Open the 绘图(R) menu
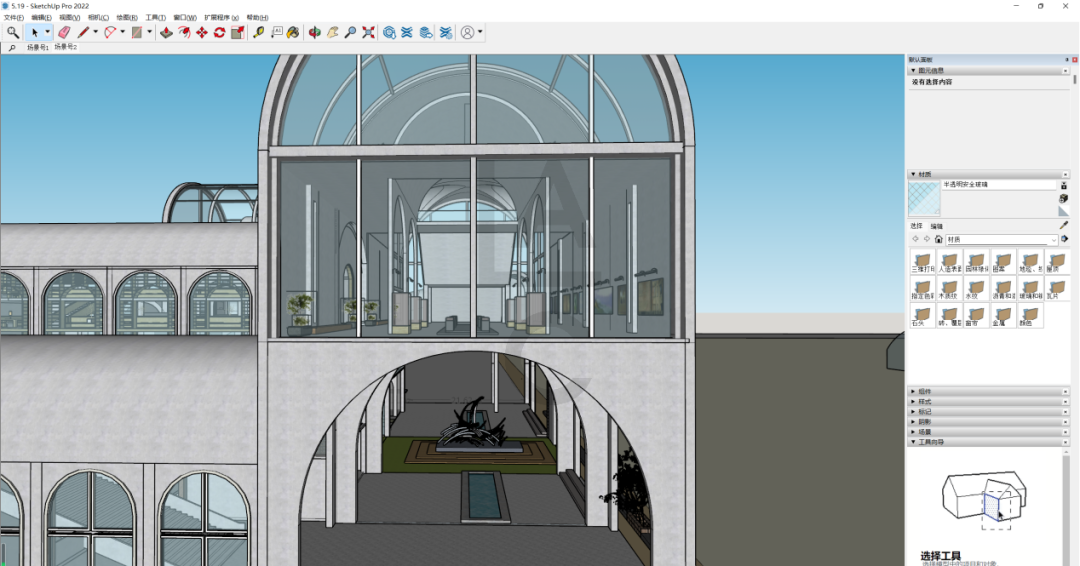The height and width of the screenshot is (566, 1080). (x=127, y=18)
